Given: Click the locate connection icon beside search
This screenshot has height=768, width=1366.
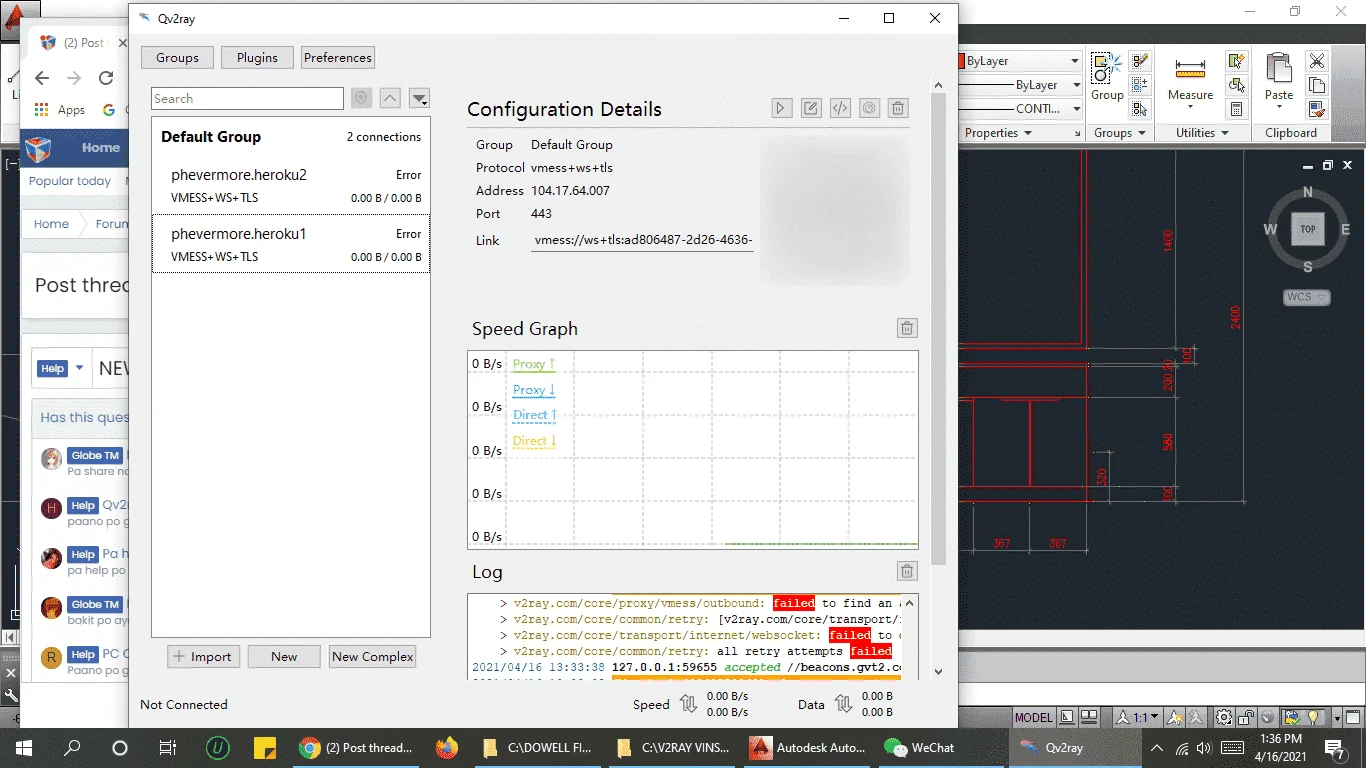Looking at the screenshot, I should pos(361,98).
